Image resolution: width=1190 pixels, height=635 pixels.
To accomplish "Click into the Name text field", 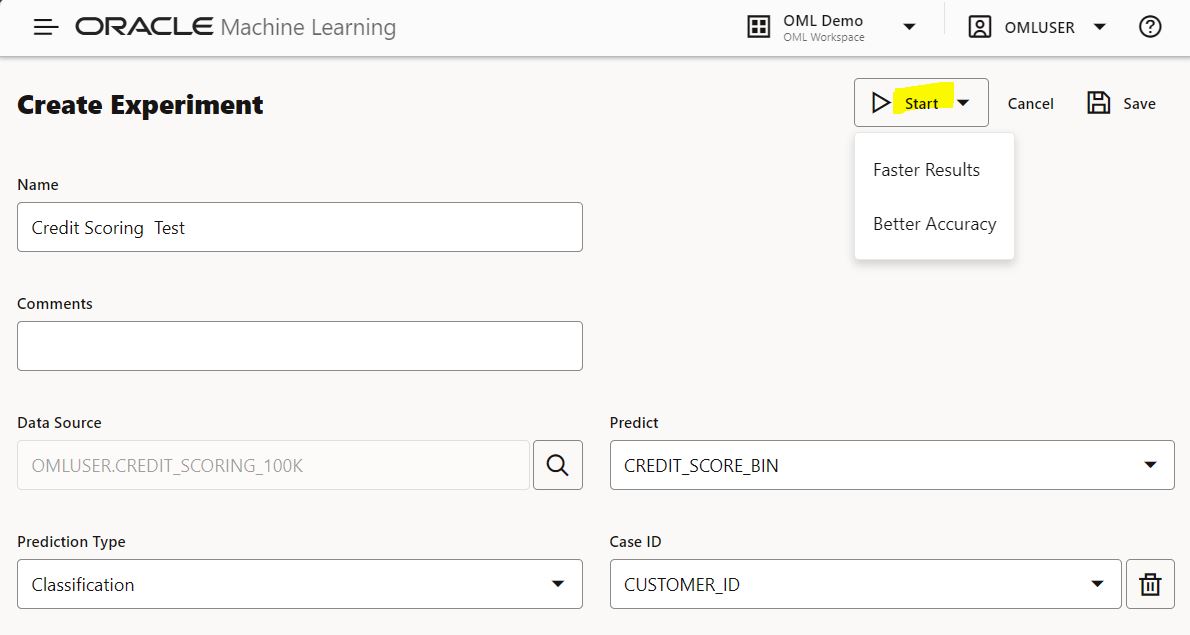I will pyautogui.click(x=300, y=227).
